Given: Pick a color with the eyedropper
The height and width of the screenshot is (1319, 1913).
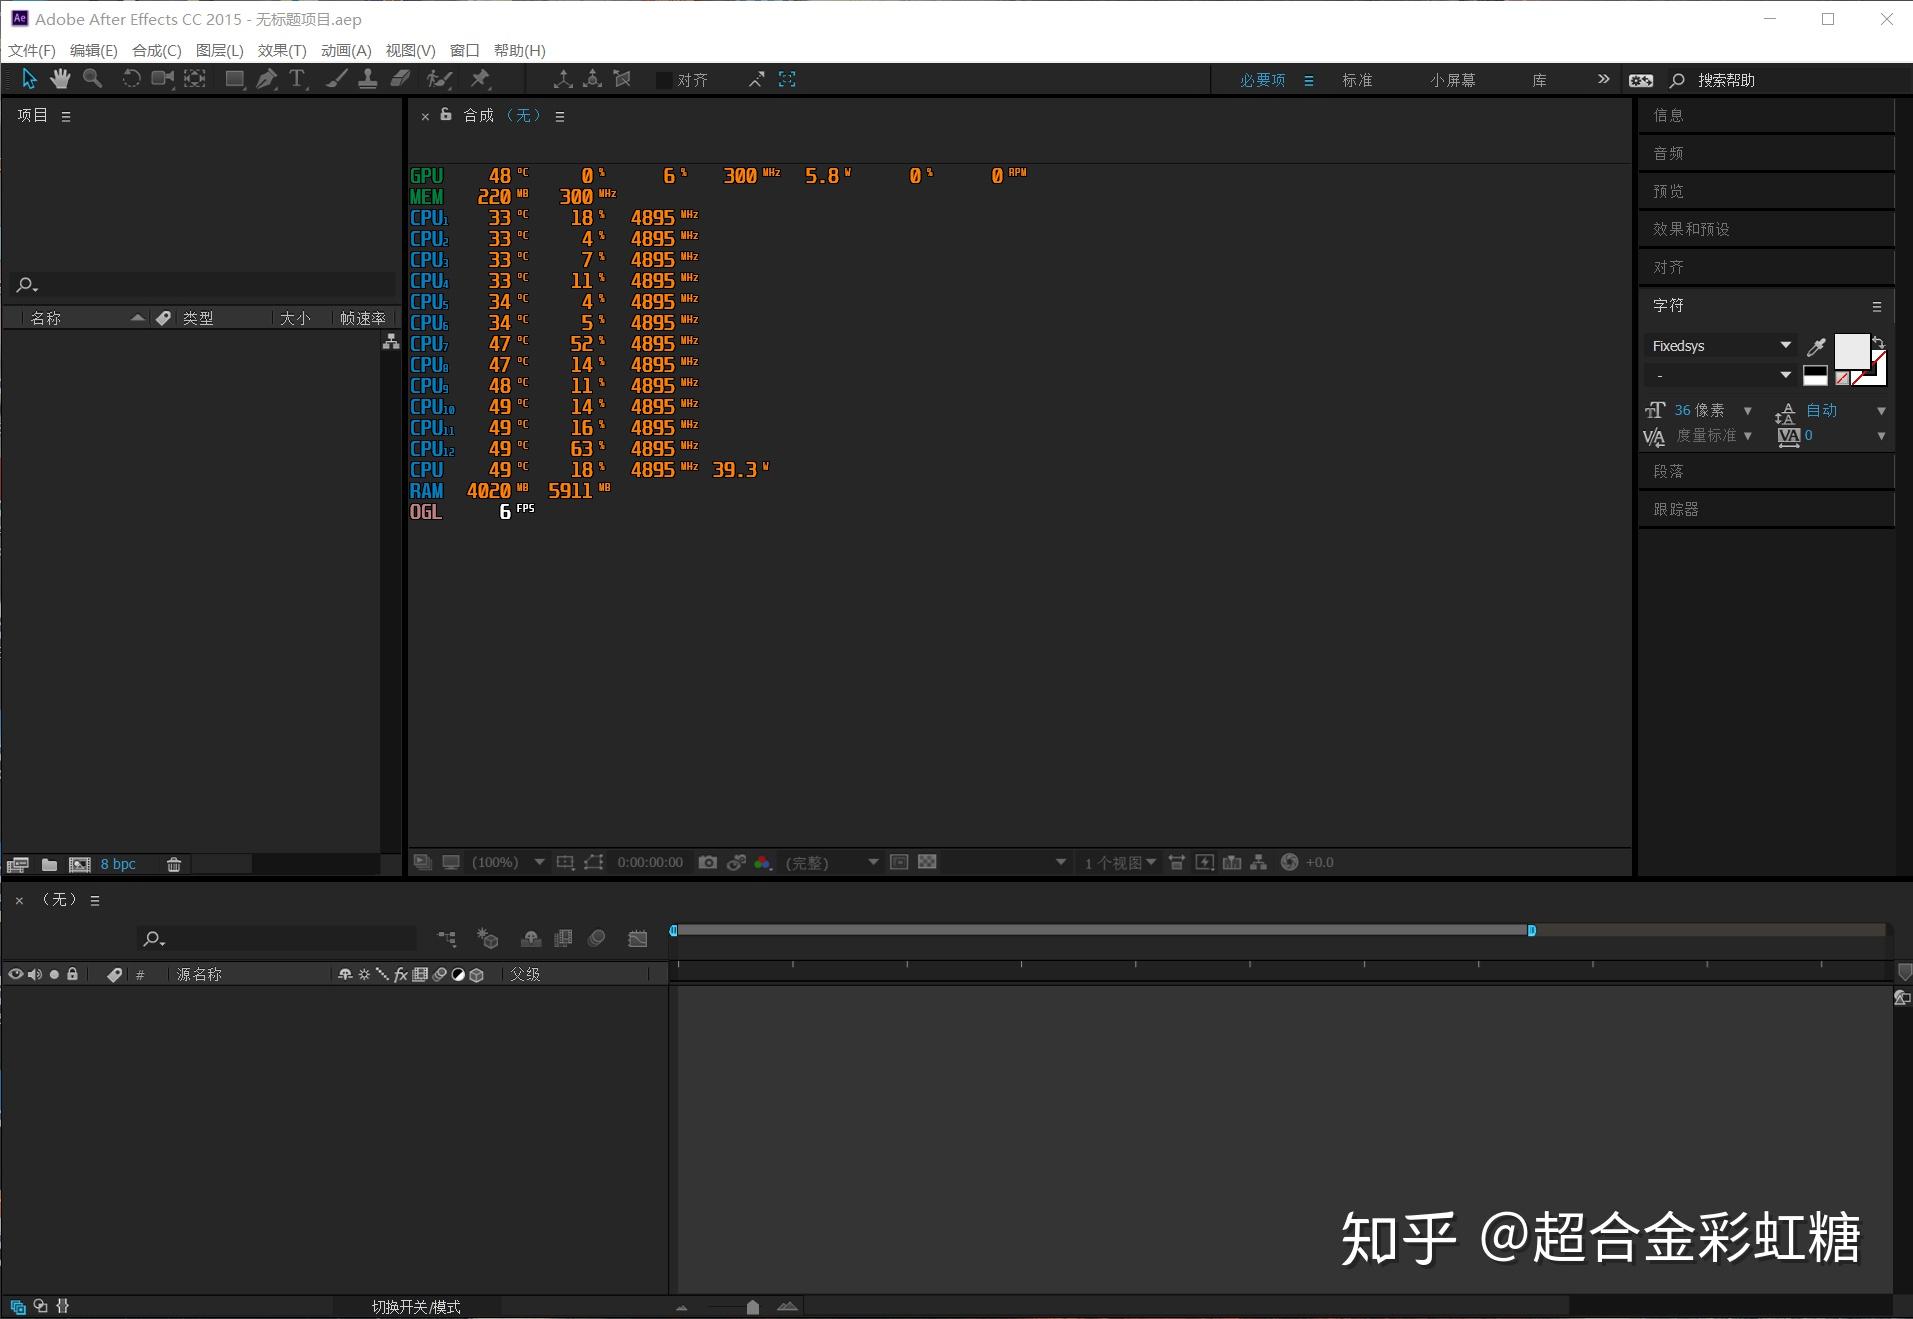Looking at the screenshot, I should pyautogui.click(x=1816, y=347).
